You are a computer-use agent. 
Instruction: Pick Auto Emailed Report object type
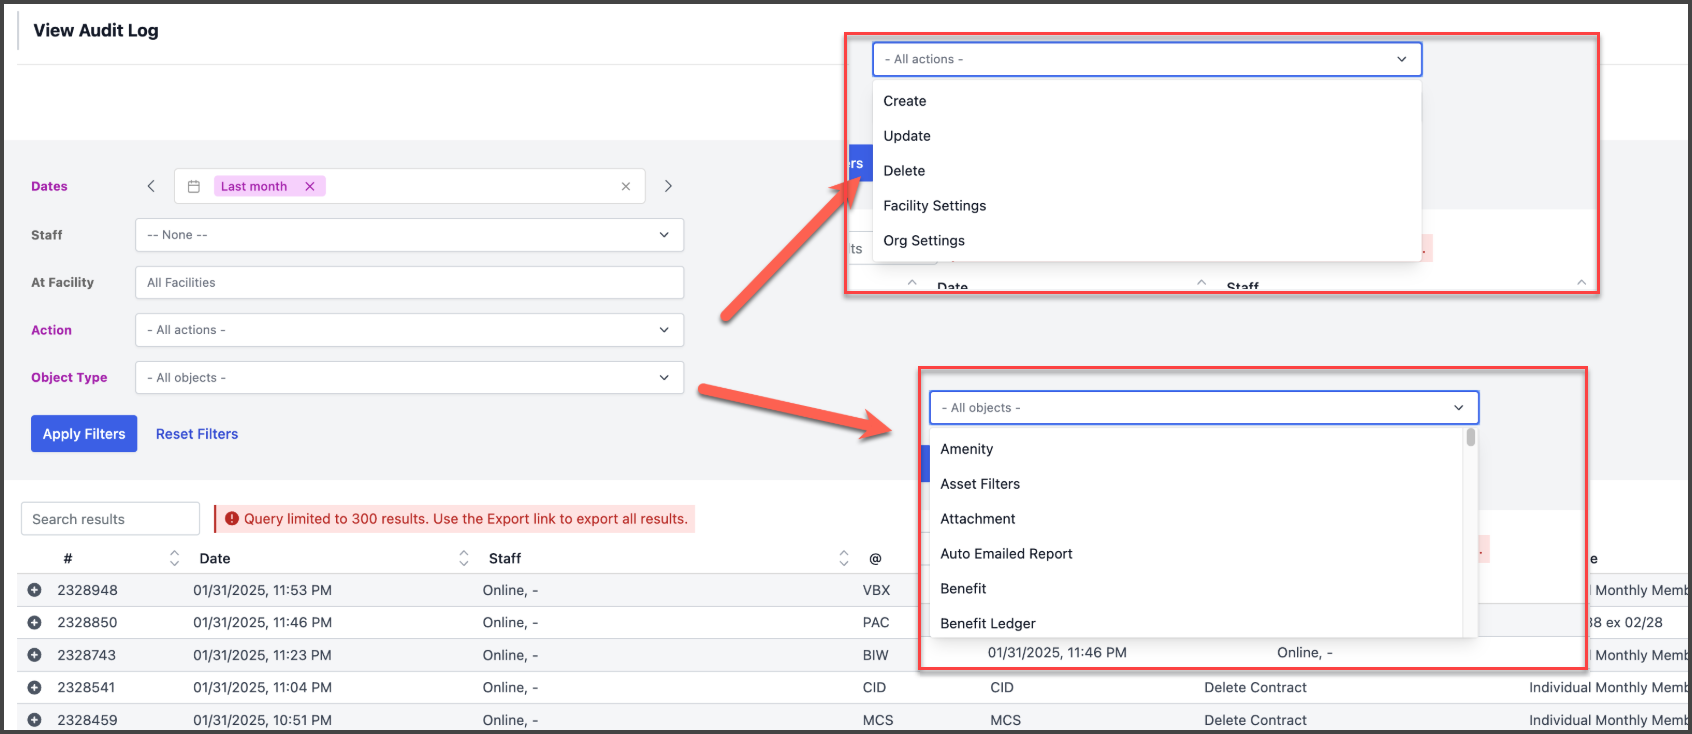[1006, 554]
